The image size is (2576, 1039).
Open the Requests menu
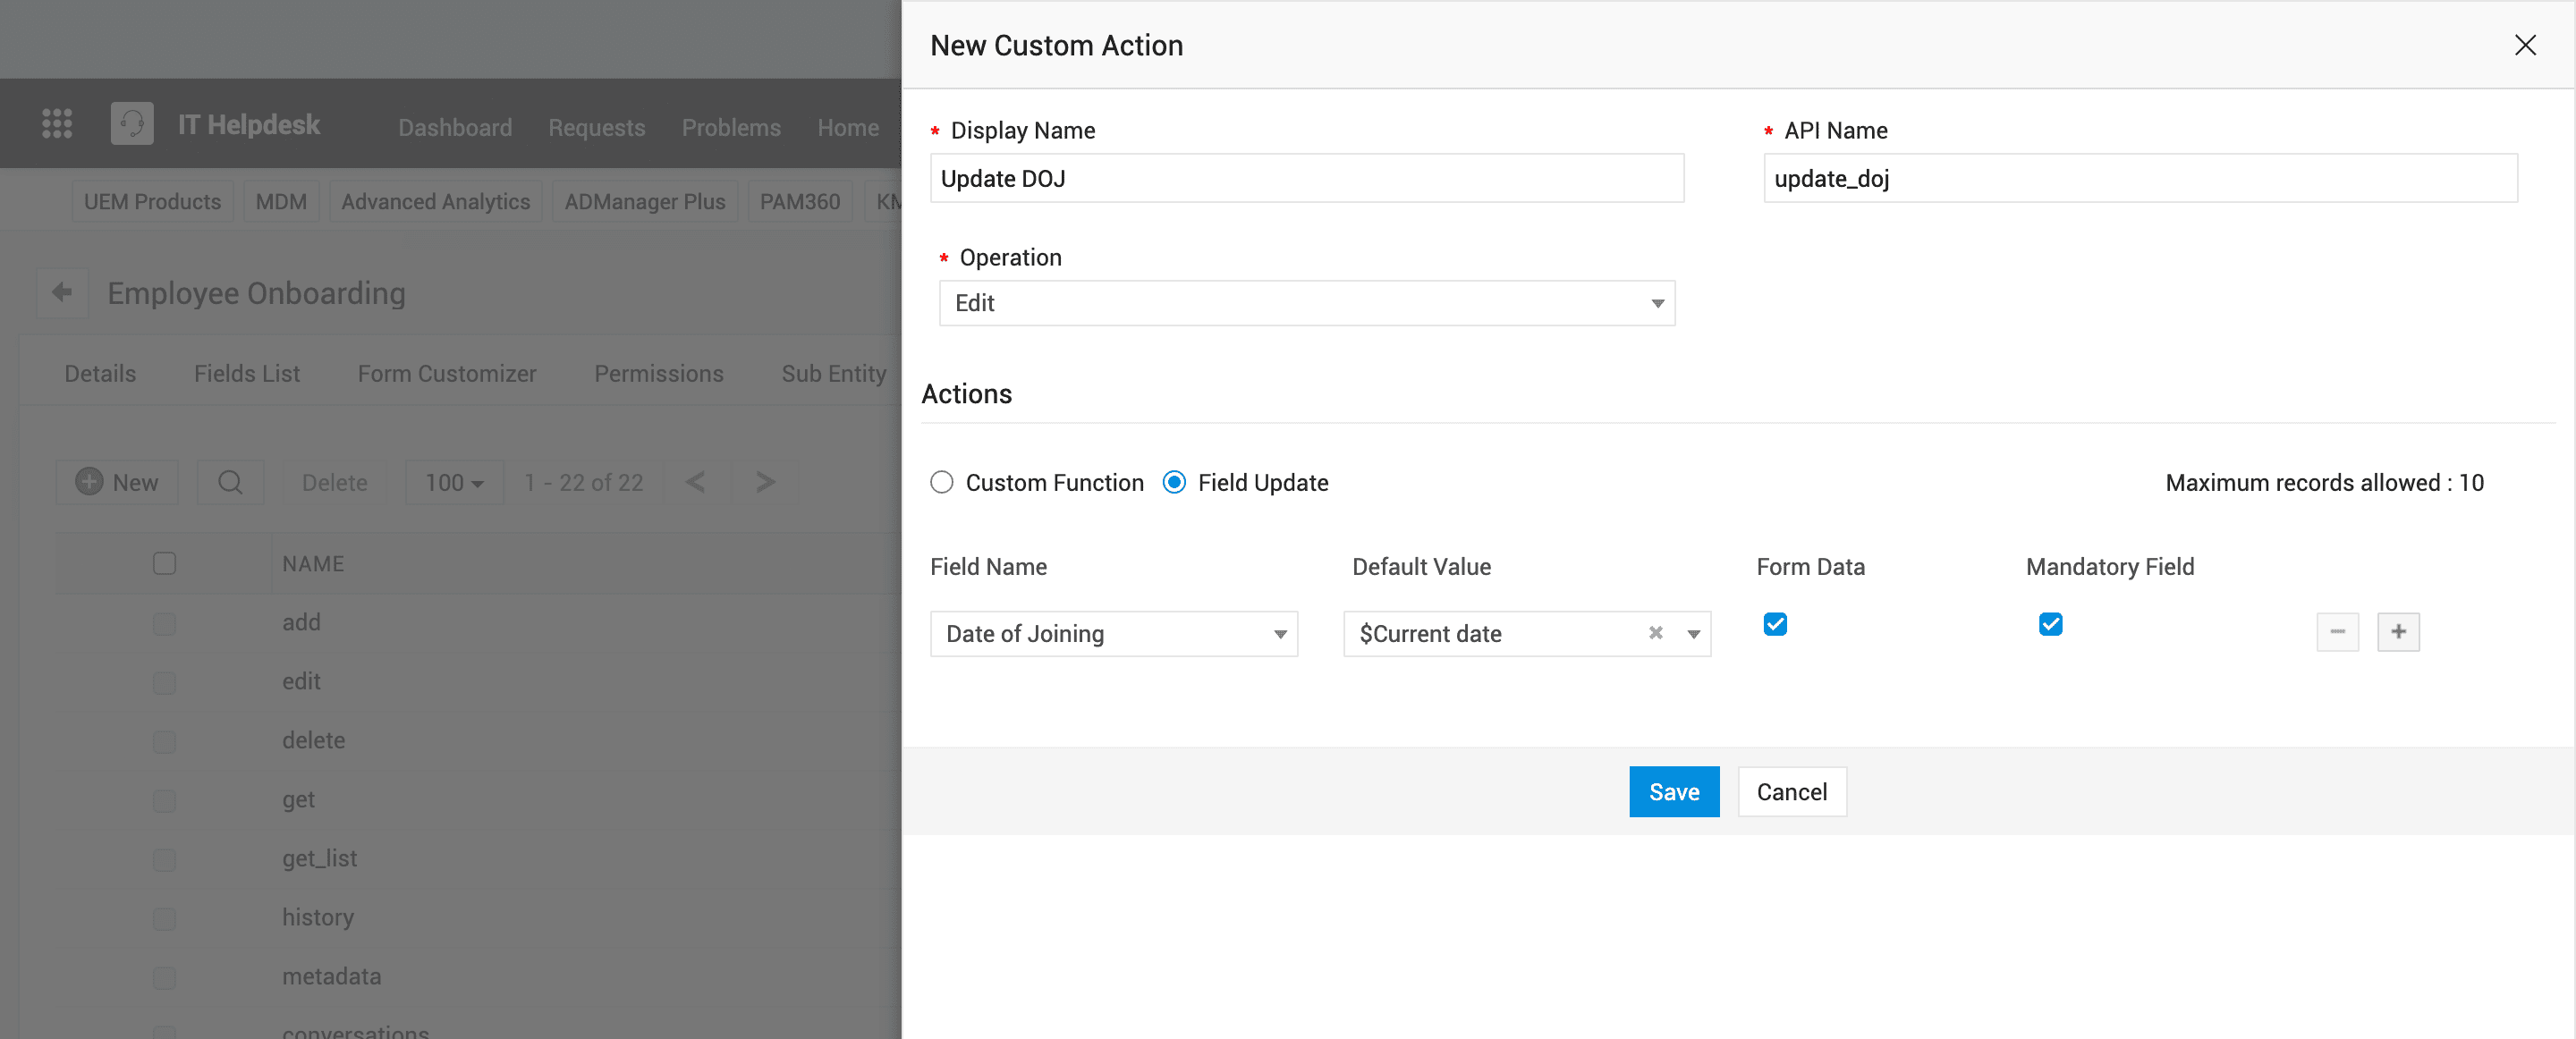(596, 127)
